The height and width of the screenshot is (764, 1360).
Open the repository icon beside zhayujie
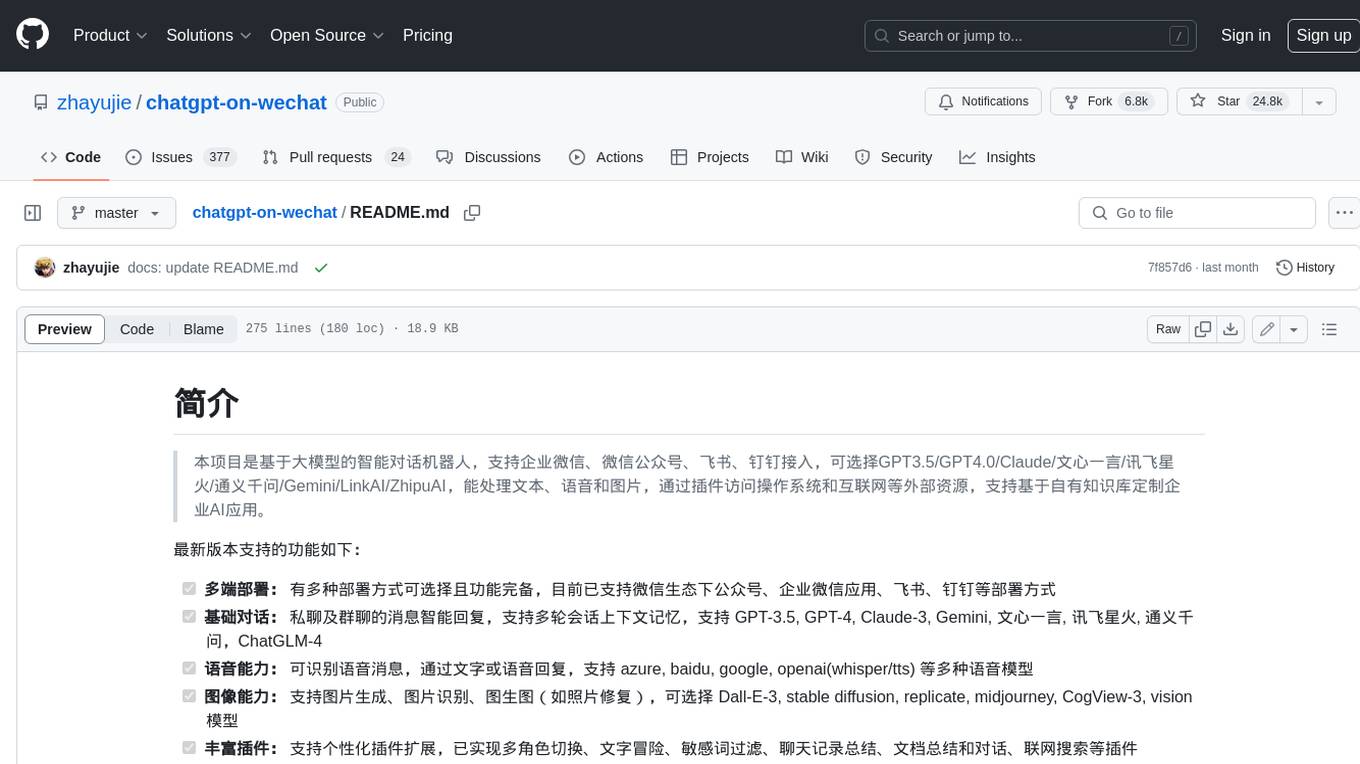point(40,102)
